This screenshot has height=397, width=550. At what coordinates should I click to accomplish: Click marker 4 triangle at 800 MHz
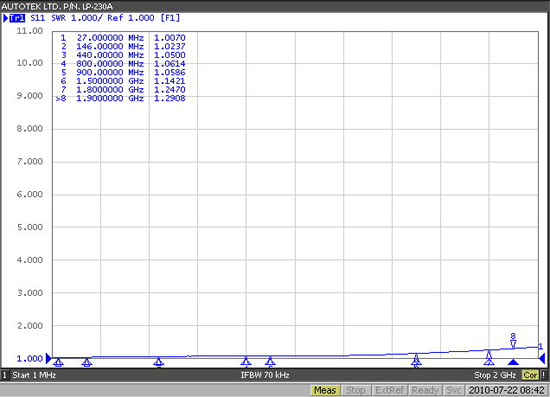pyautogui.click(x=246, y=361)
